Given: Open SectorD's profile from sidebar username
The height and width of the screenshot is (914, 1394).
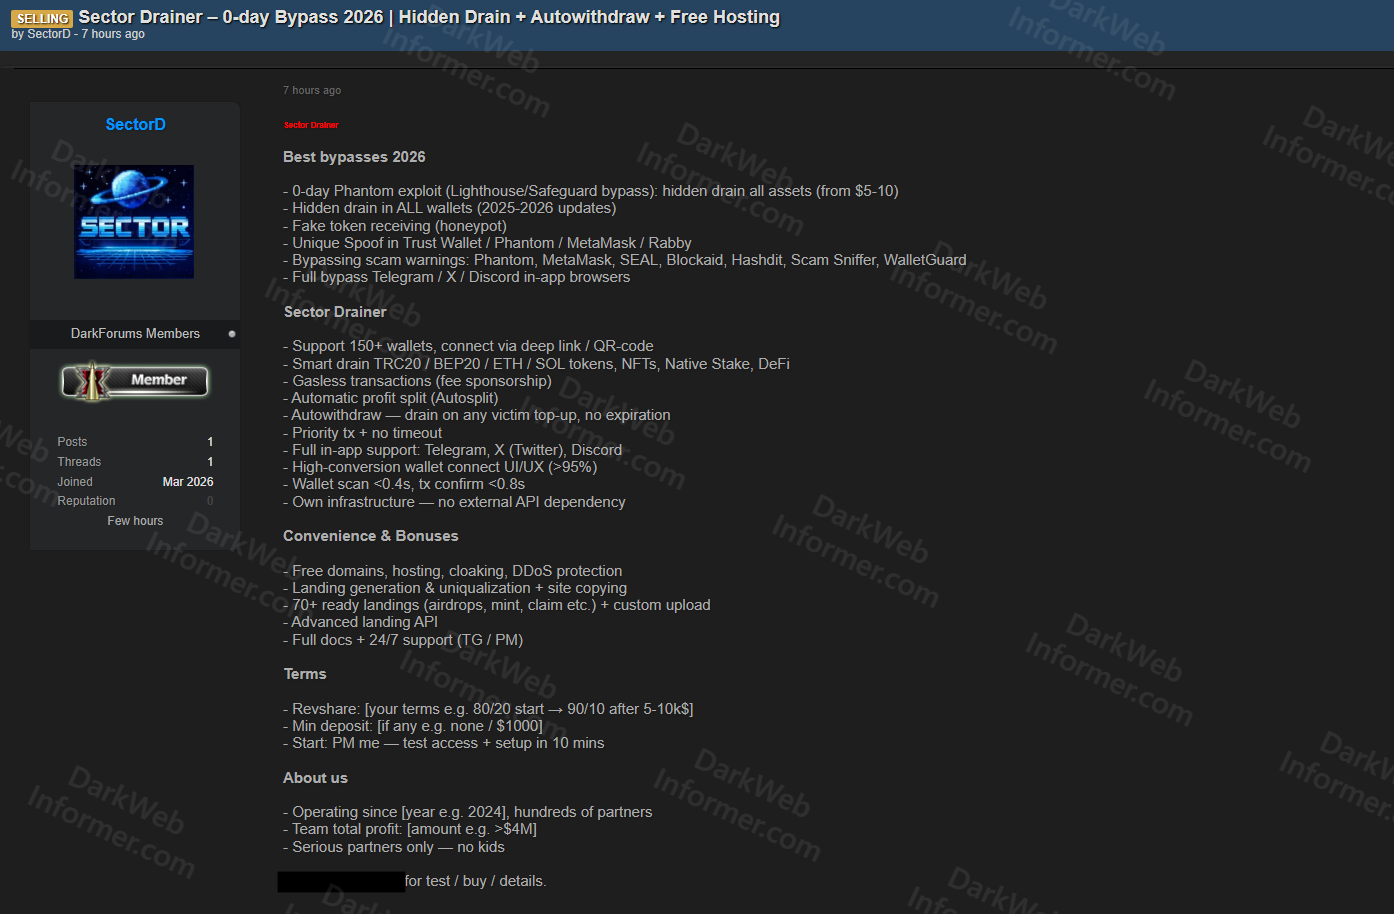Looking at the screenshot, I should point(135,124).
